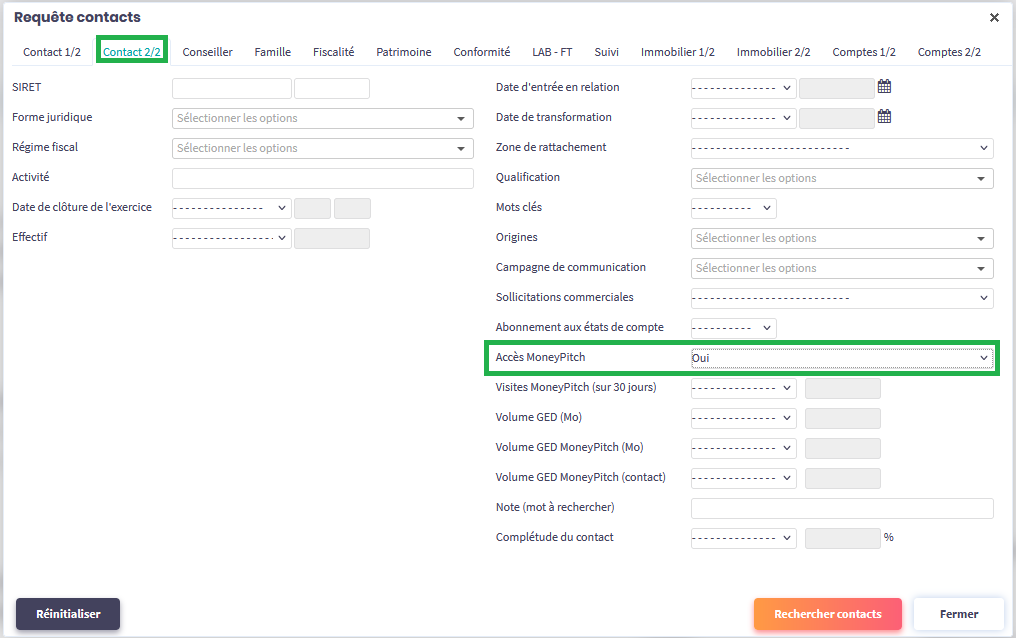Open the Sollicitations commerciales dropdown
The height and width of the screenshot is (638, 1016).
click(x=841, y=298)
